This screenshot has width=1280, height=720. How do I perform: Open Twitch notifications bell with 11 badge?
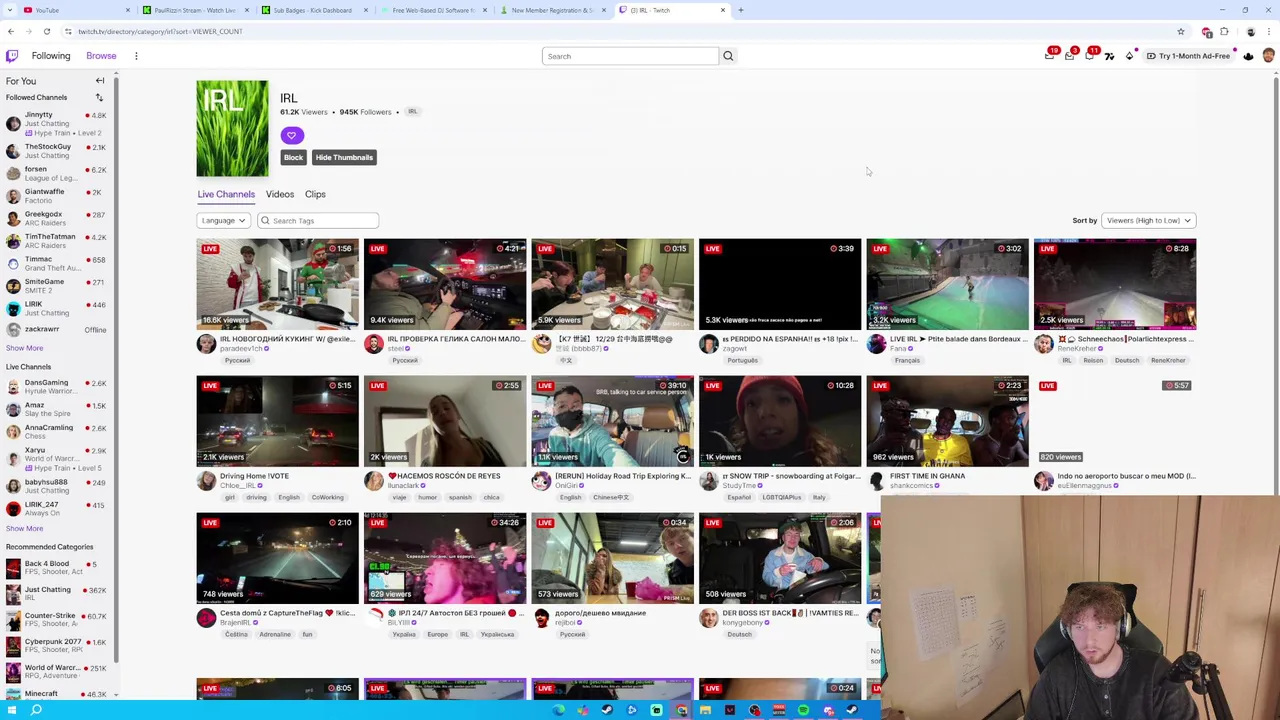1090,55
